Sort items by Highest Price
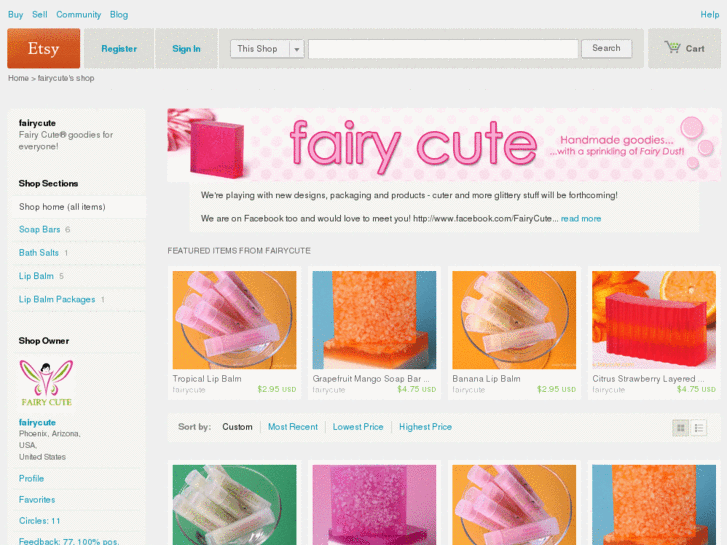This screenshot has height=545, width=727. tap(425, 427)
